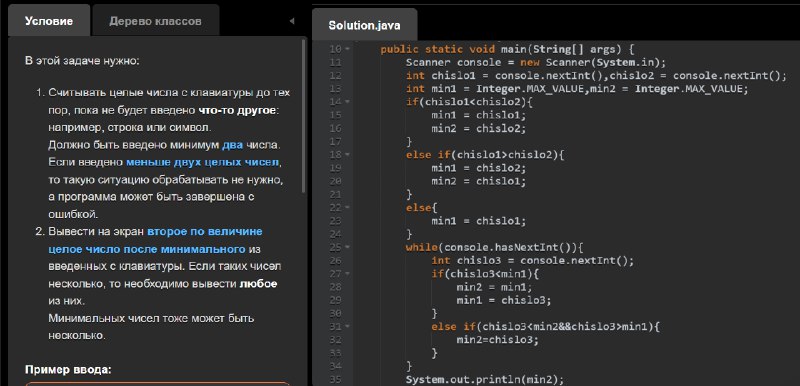Screen dimensions: 800x386
Task: Open the Дерево классов tab
Action: 155,21
